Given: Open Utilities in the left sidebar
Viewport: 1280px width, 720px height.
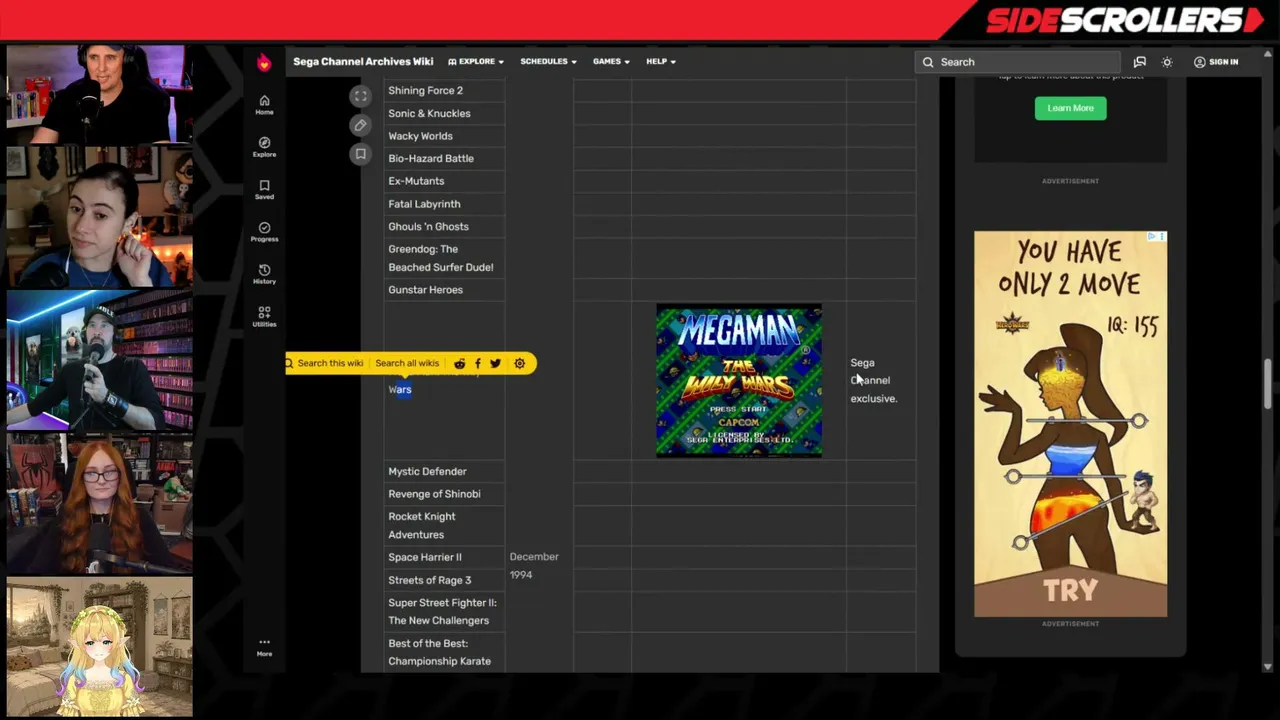Looking at the screenshot, I should click(x=264, y=316).
